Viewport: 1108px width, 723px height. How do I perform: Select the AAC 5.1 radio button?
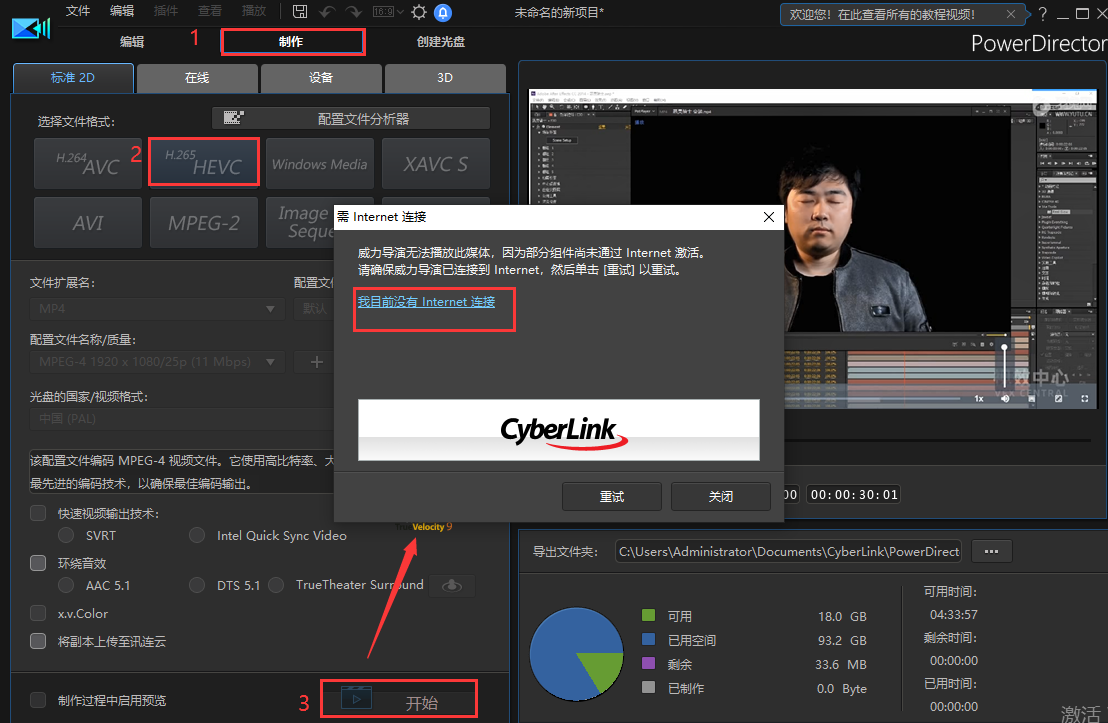click(x=66, y=585)
